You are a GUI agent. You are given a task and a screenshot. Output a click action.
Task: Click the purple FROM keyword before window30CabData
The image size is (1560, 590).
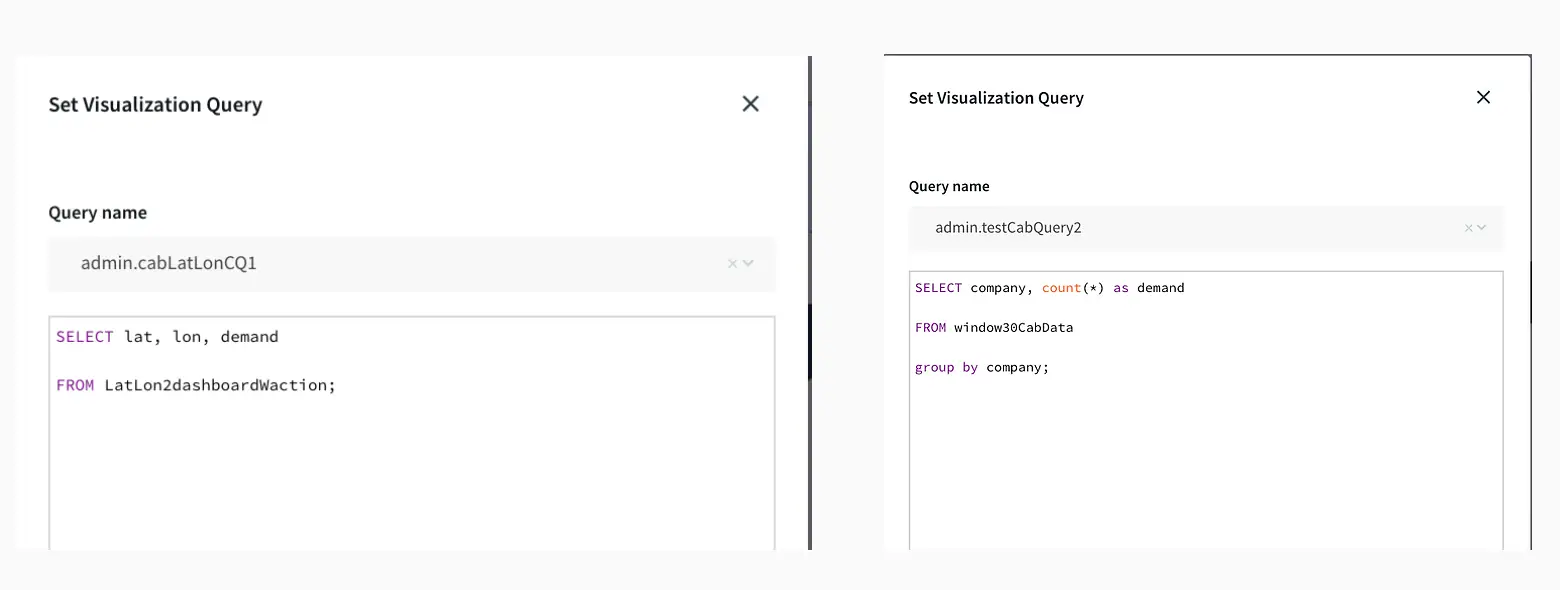pyautogui.click(x=930, y=327)
